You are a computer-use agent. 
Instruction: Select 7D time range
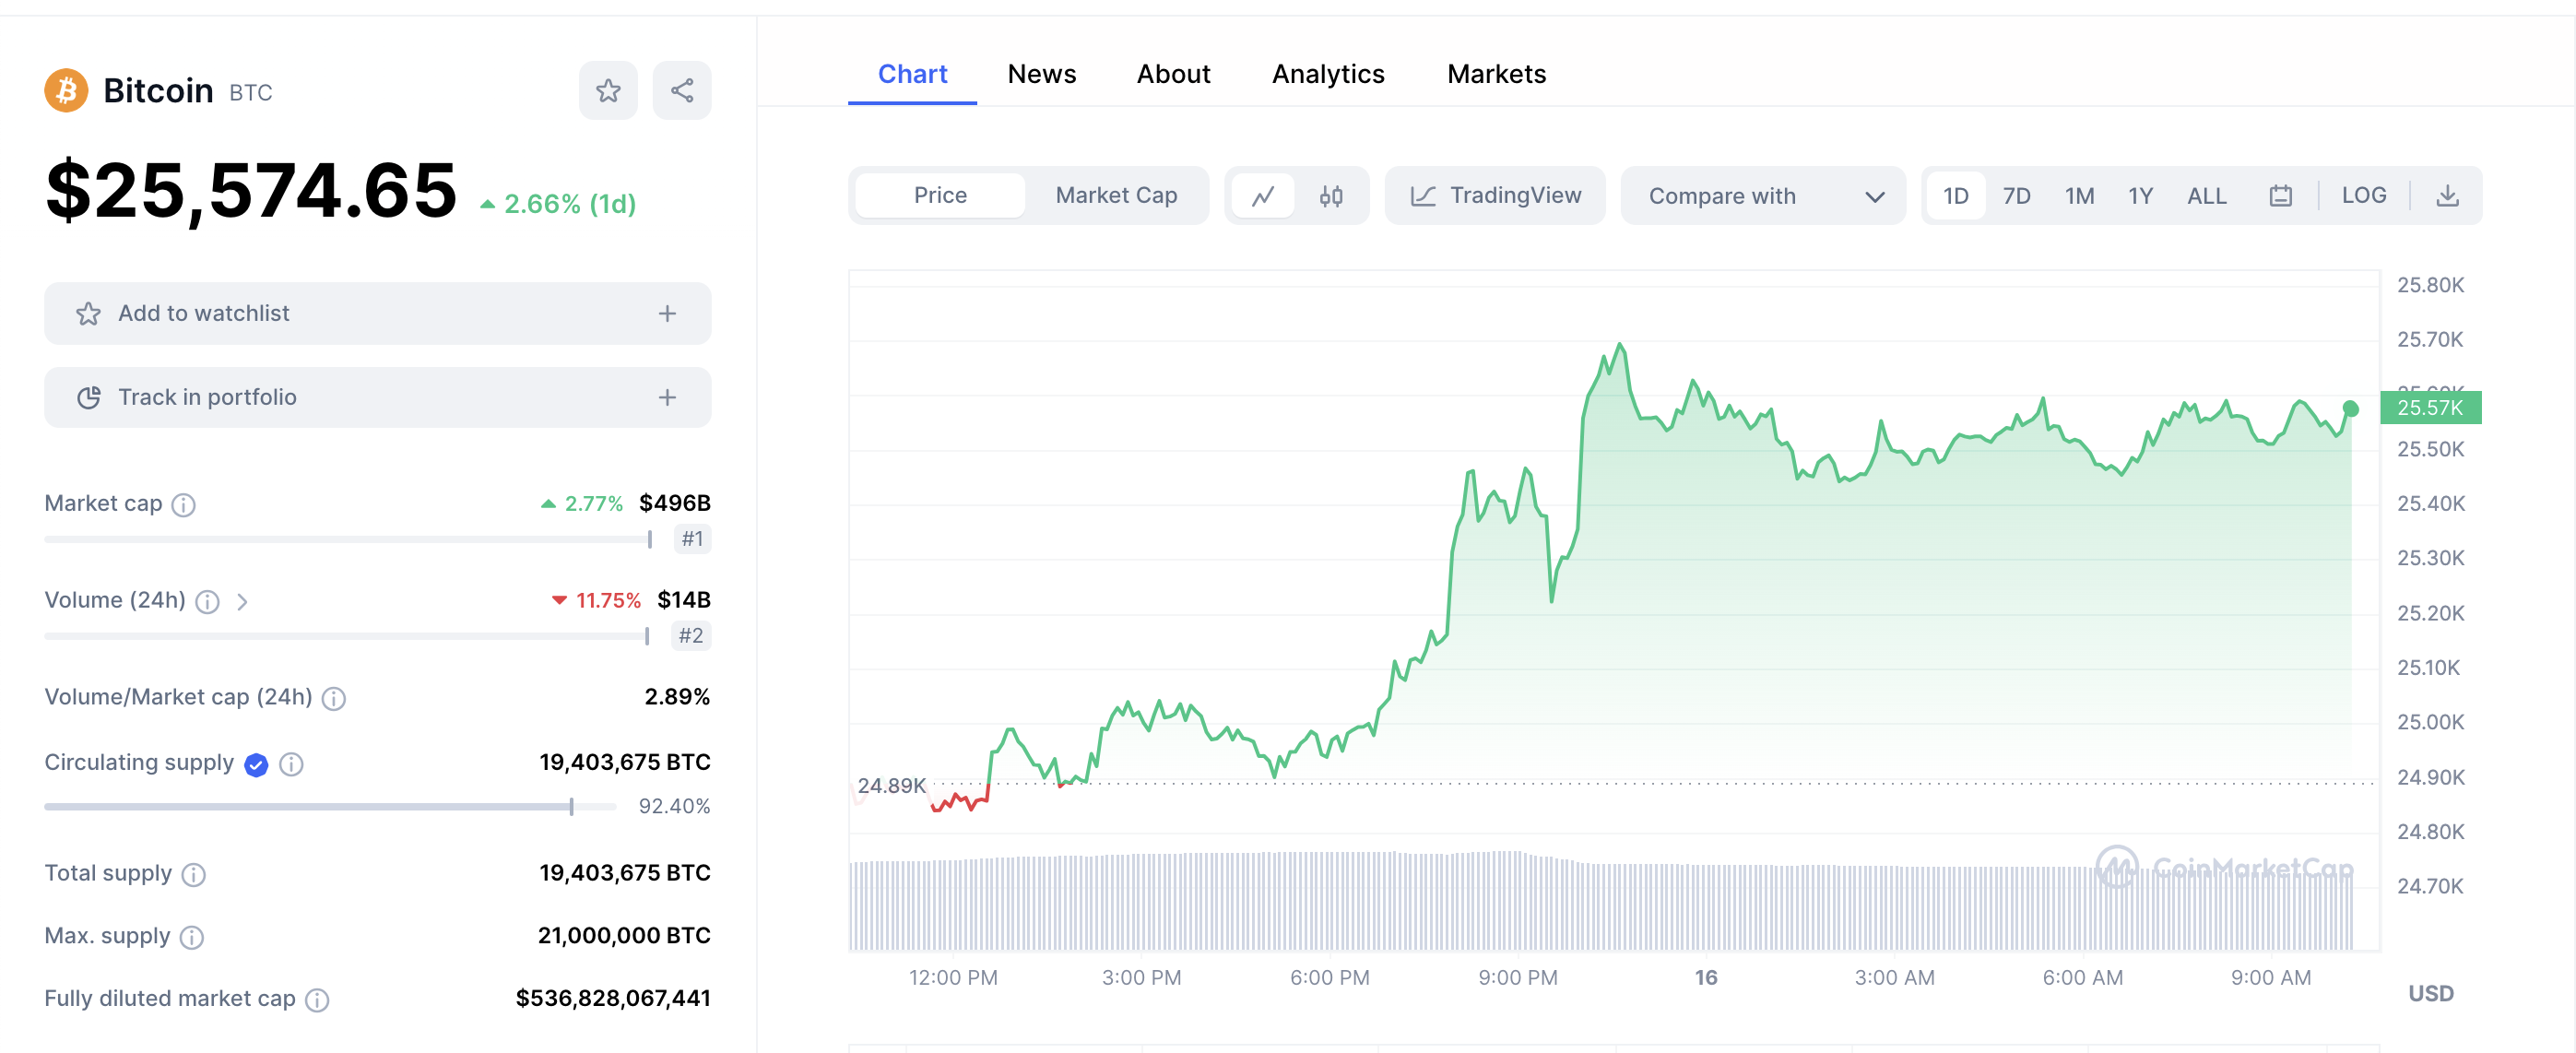[2016, 196]
